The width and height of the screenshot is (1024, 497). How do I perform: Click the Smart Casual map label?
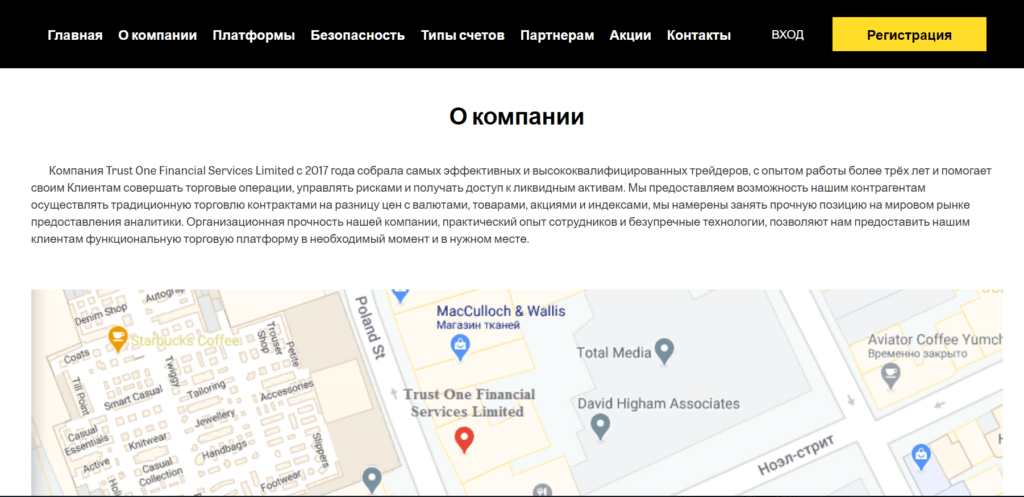coord(133,396)
